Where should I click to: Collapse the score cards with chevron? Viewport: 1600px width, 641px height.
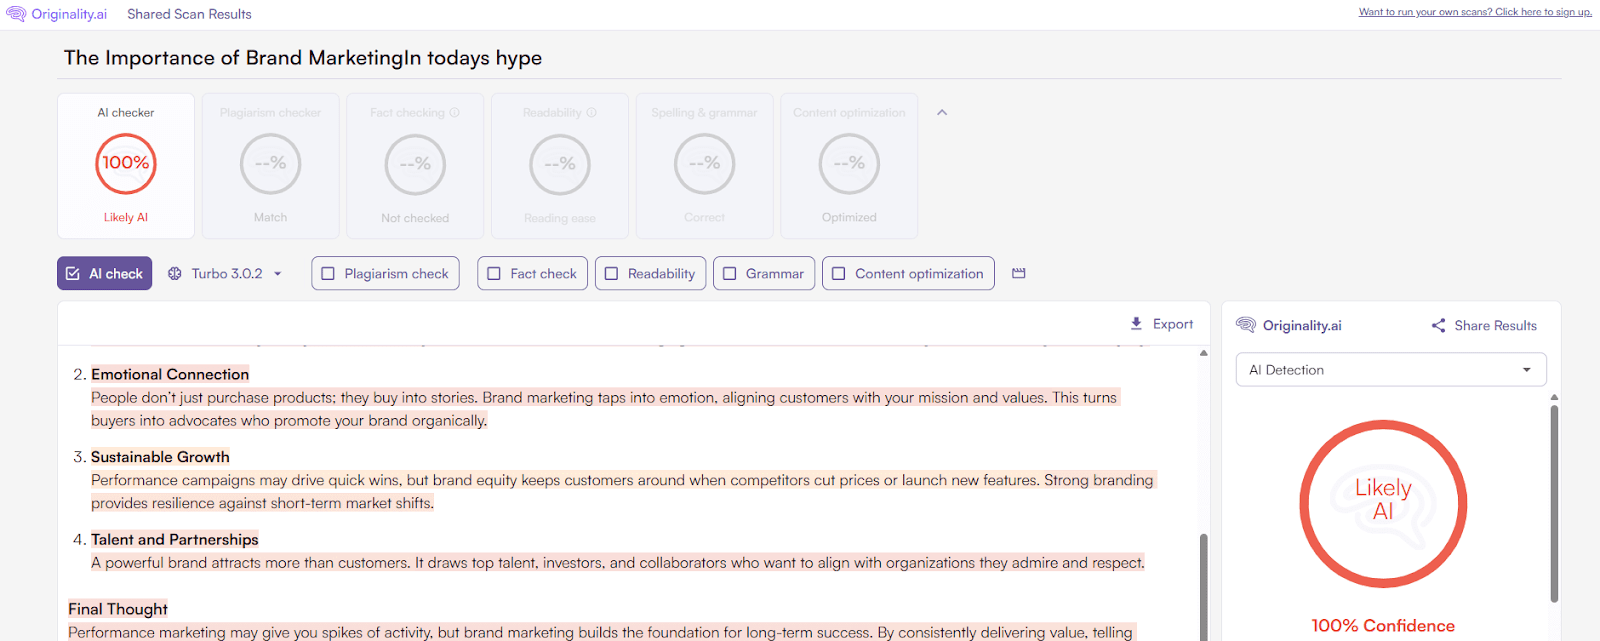click(942, 113)
